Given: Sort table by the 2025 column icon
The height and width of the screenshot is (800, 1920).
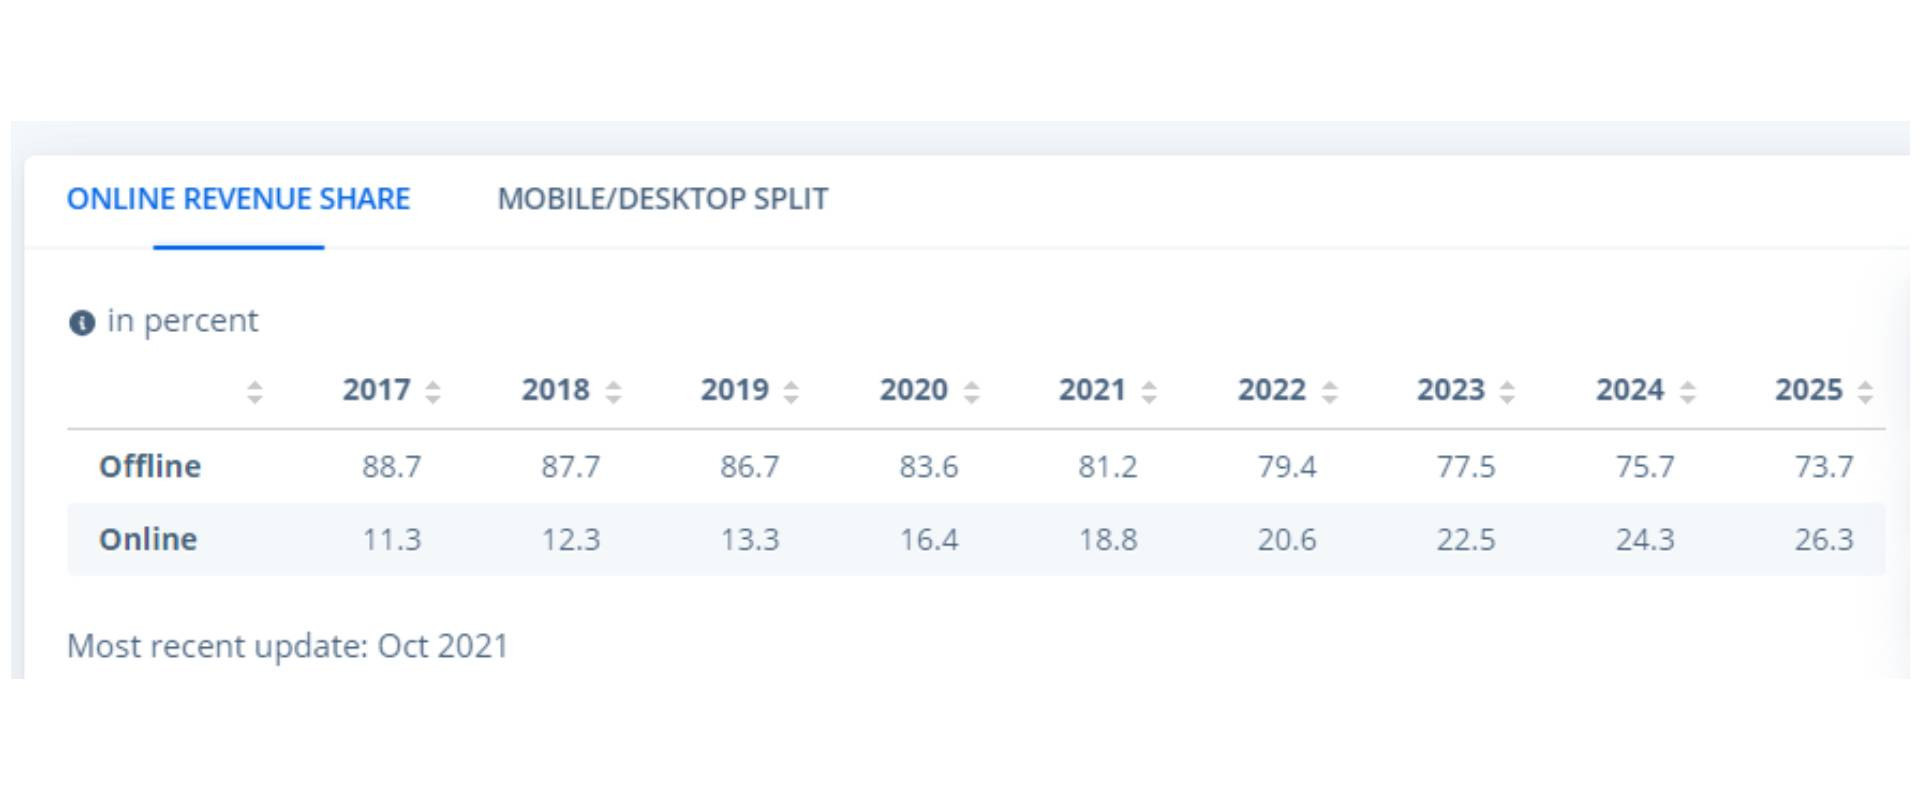Looking at the screenshot, I should 1865,392.
